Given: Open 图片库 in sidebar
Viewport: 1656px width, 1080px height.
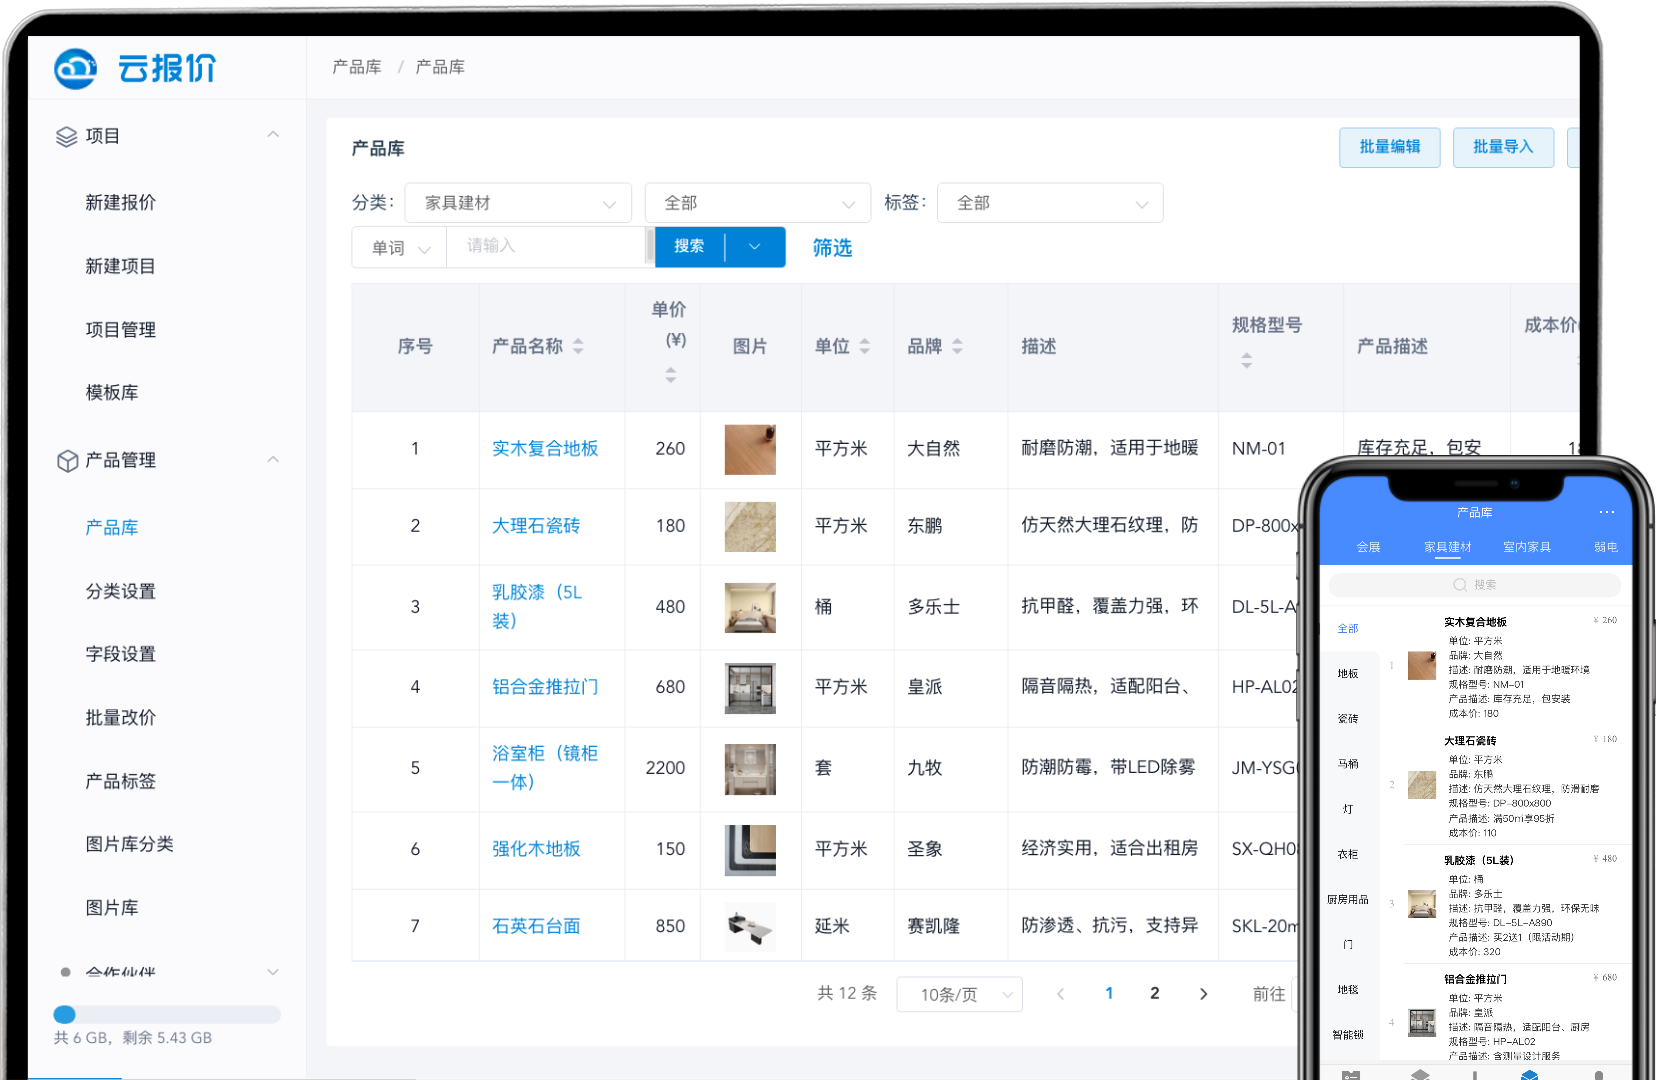Looking at the screenshot, I should coord(112,908).
